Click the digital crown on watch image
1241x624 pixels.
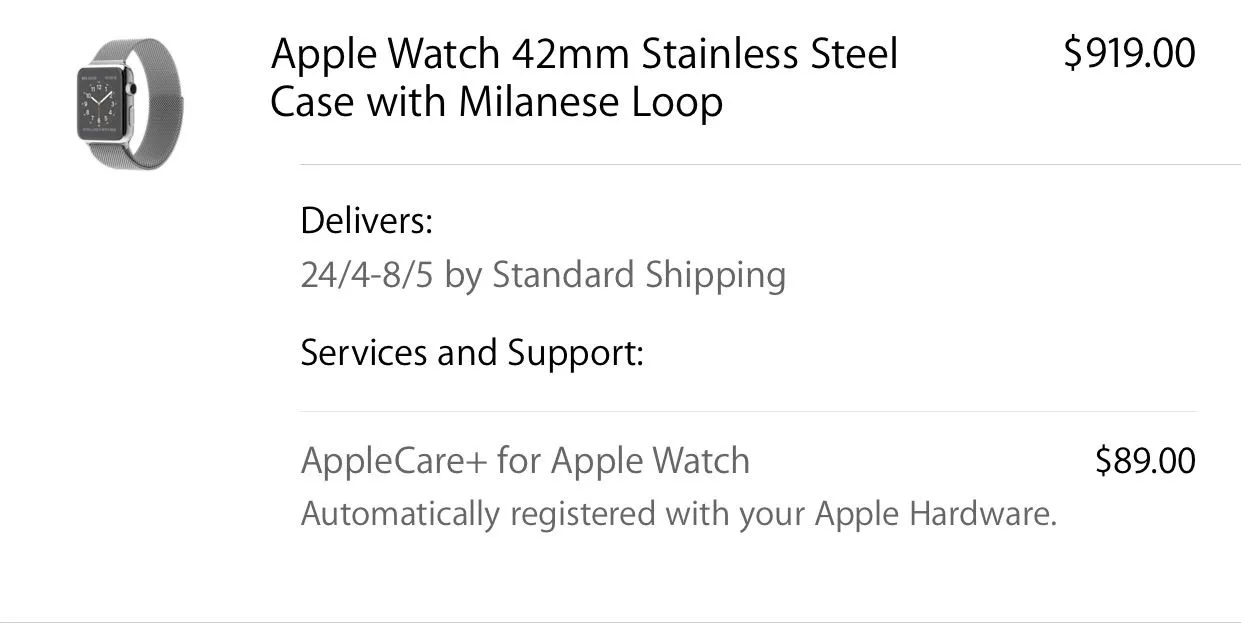click(x=131, y=89)
